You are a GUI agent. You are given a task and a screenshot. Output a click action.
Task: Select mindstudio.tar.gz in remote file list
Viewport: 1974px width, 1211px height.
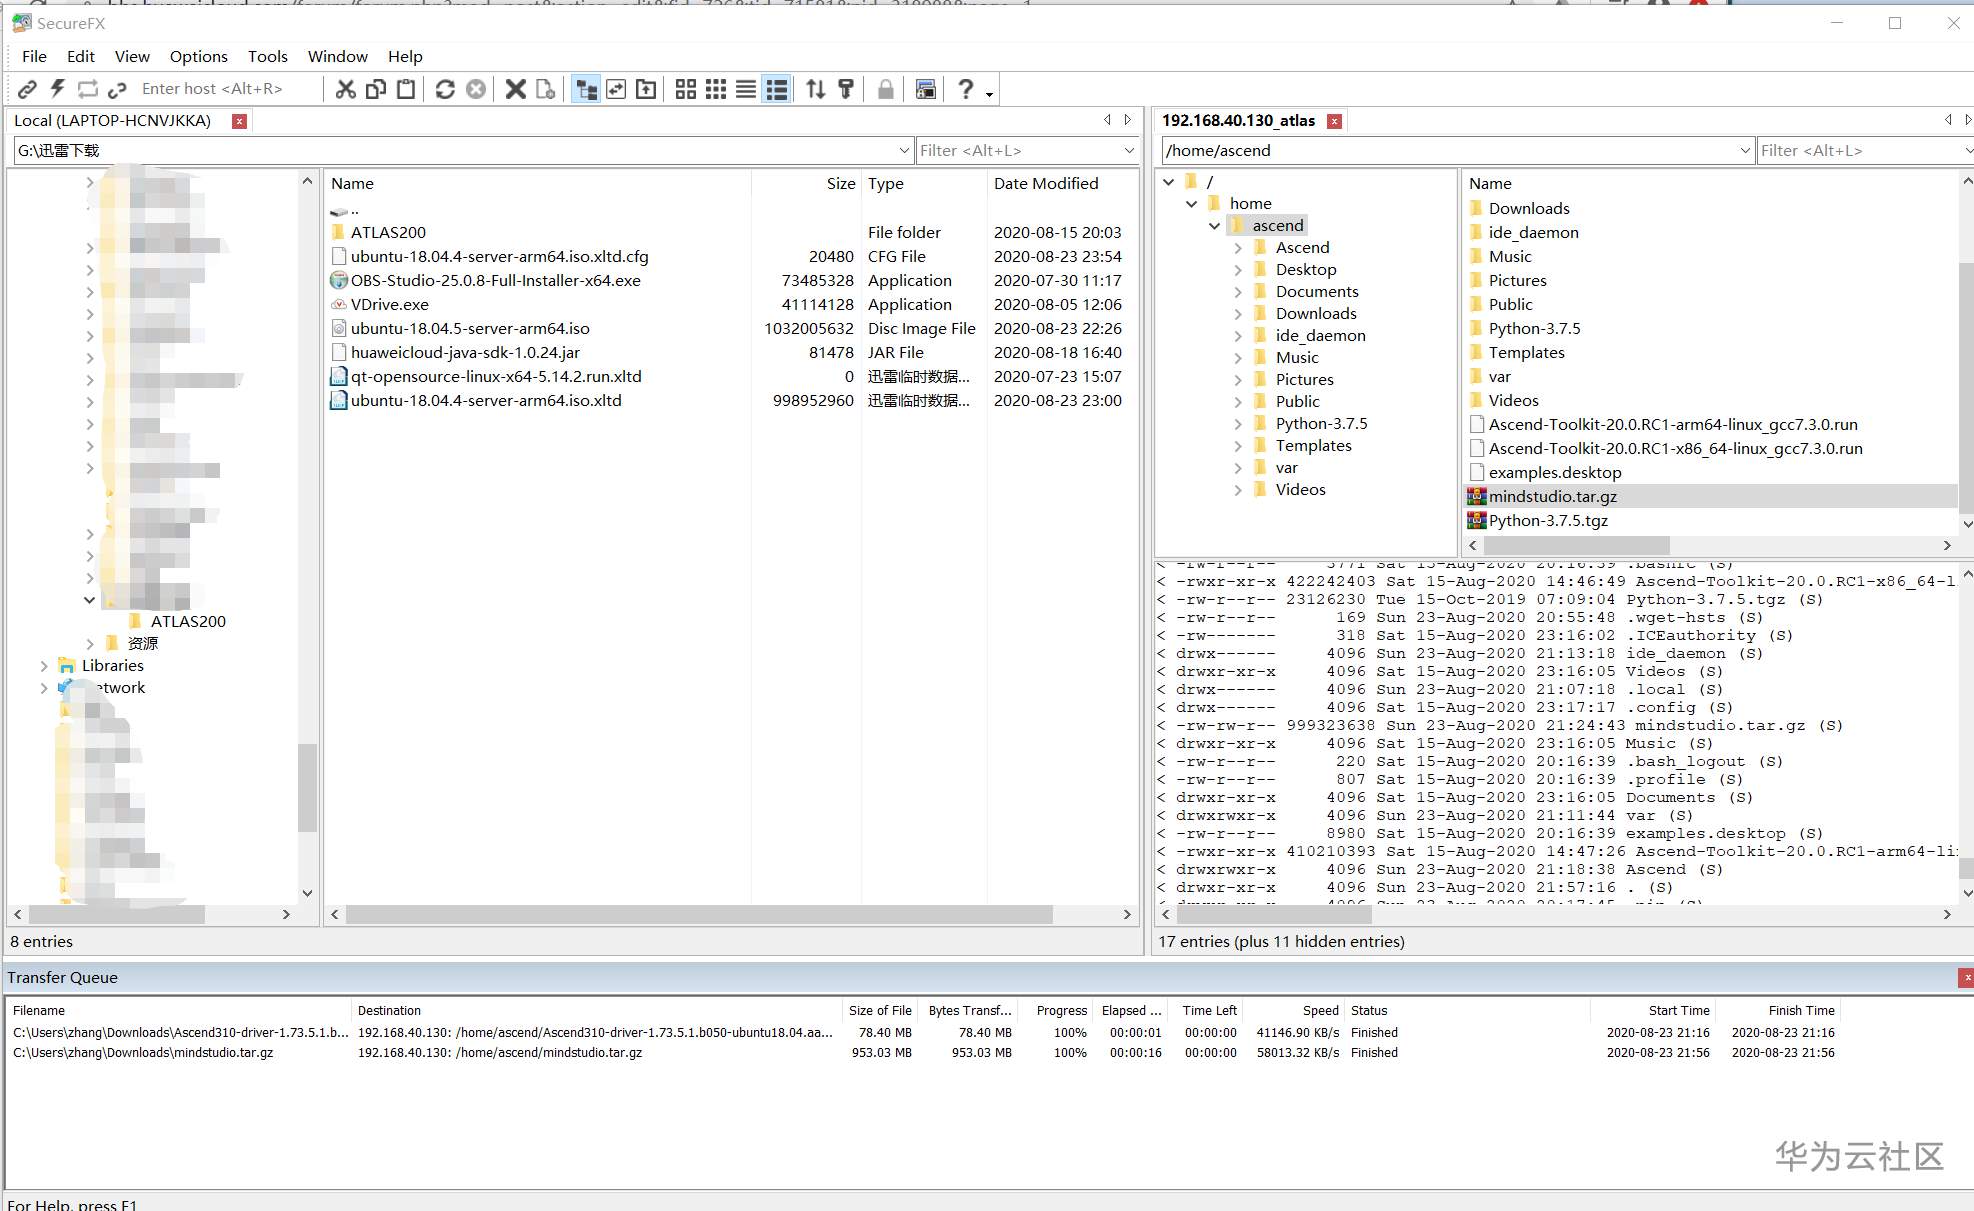pyautogui.click(x=1552, y=497)
